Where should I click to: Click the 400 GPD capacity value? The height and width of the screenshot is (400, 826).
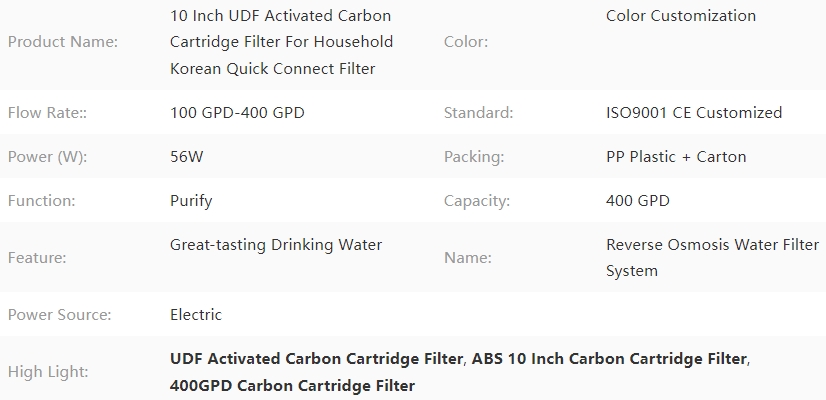(x=637, y=201)
